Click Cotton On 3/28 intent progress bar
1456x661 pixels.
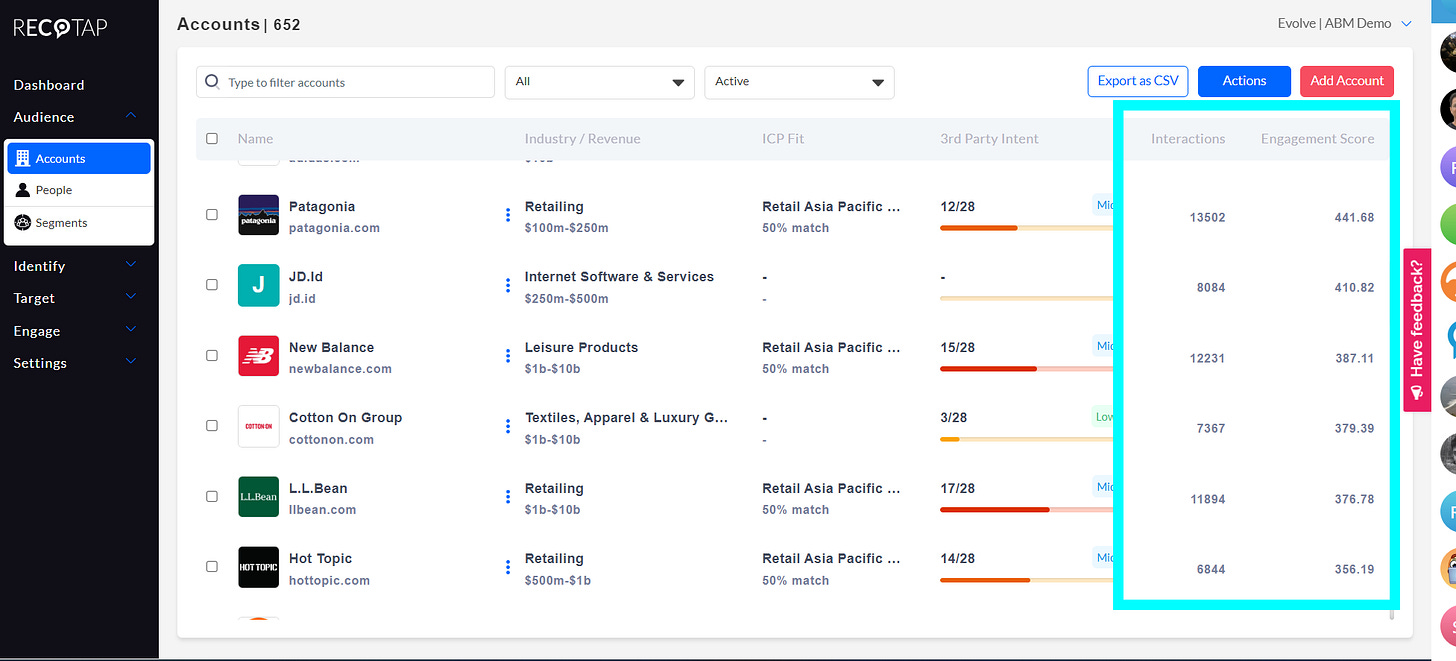(x=1027, y=439)
